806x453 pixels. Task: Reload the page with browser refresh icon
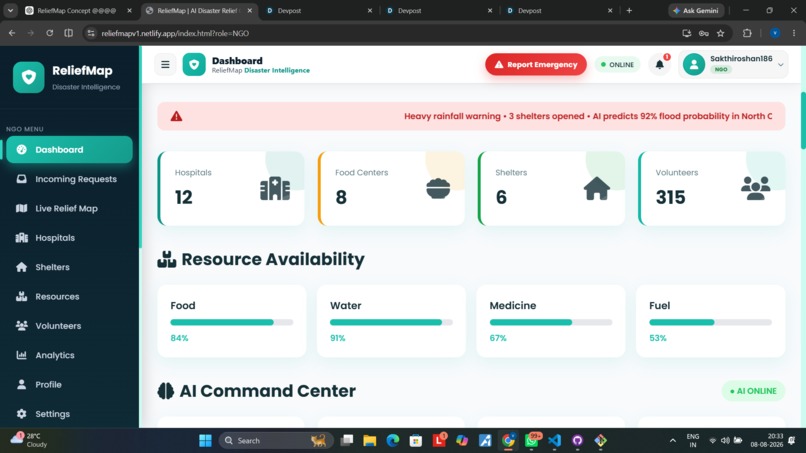tap(49, 33)
